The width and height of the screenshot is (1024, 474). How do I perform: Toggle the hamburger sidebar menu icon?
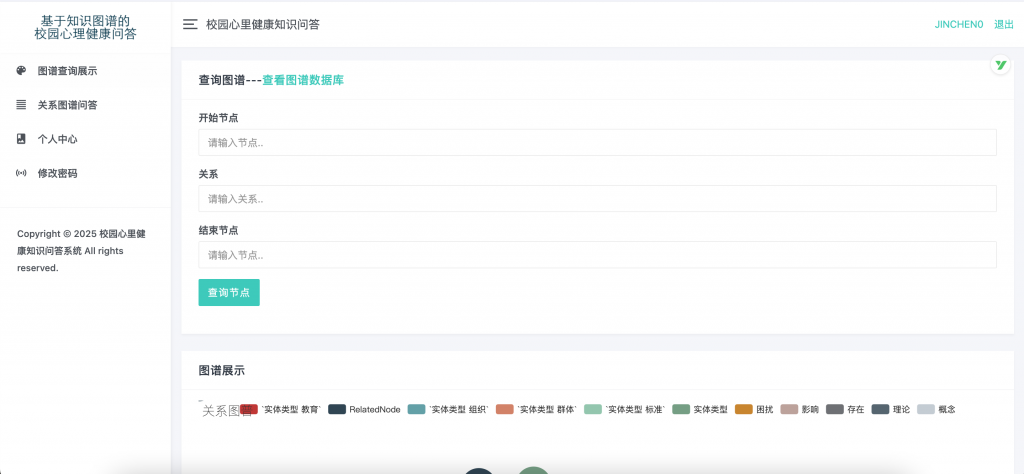[x=190, y=25]
